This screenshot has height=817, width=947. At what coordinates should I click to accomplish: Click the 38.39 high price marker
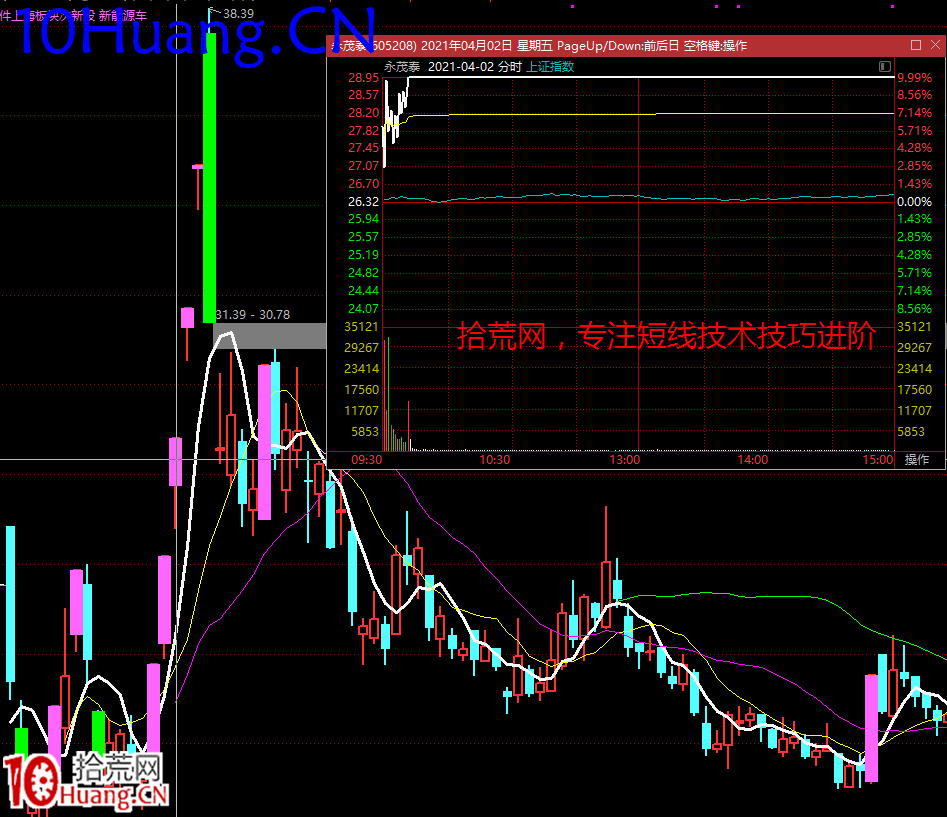click(x=239, y=13)
